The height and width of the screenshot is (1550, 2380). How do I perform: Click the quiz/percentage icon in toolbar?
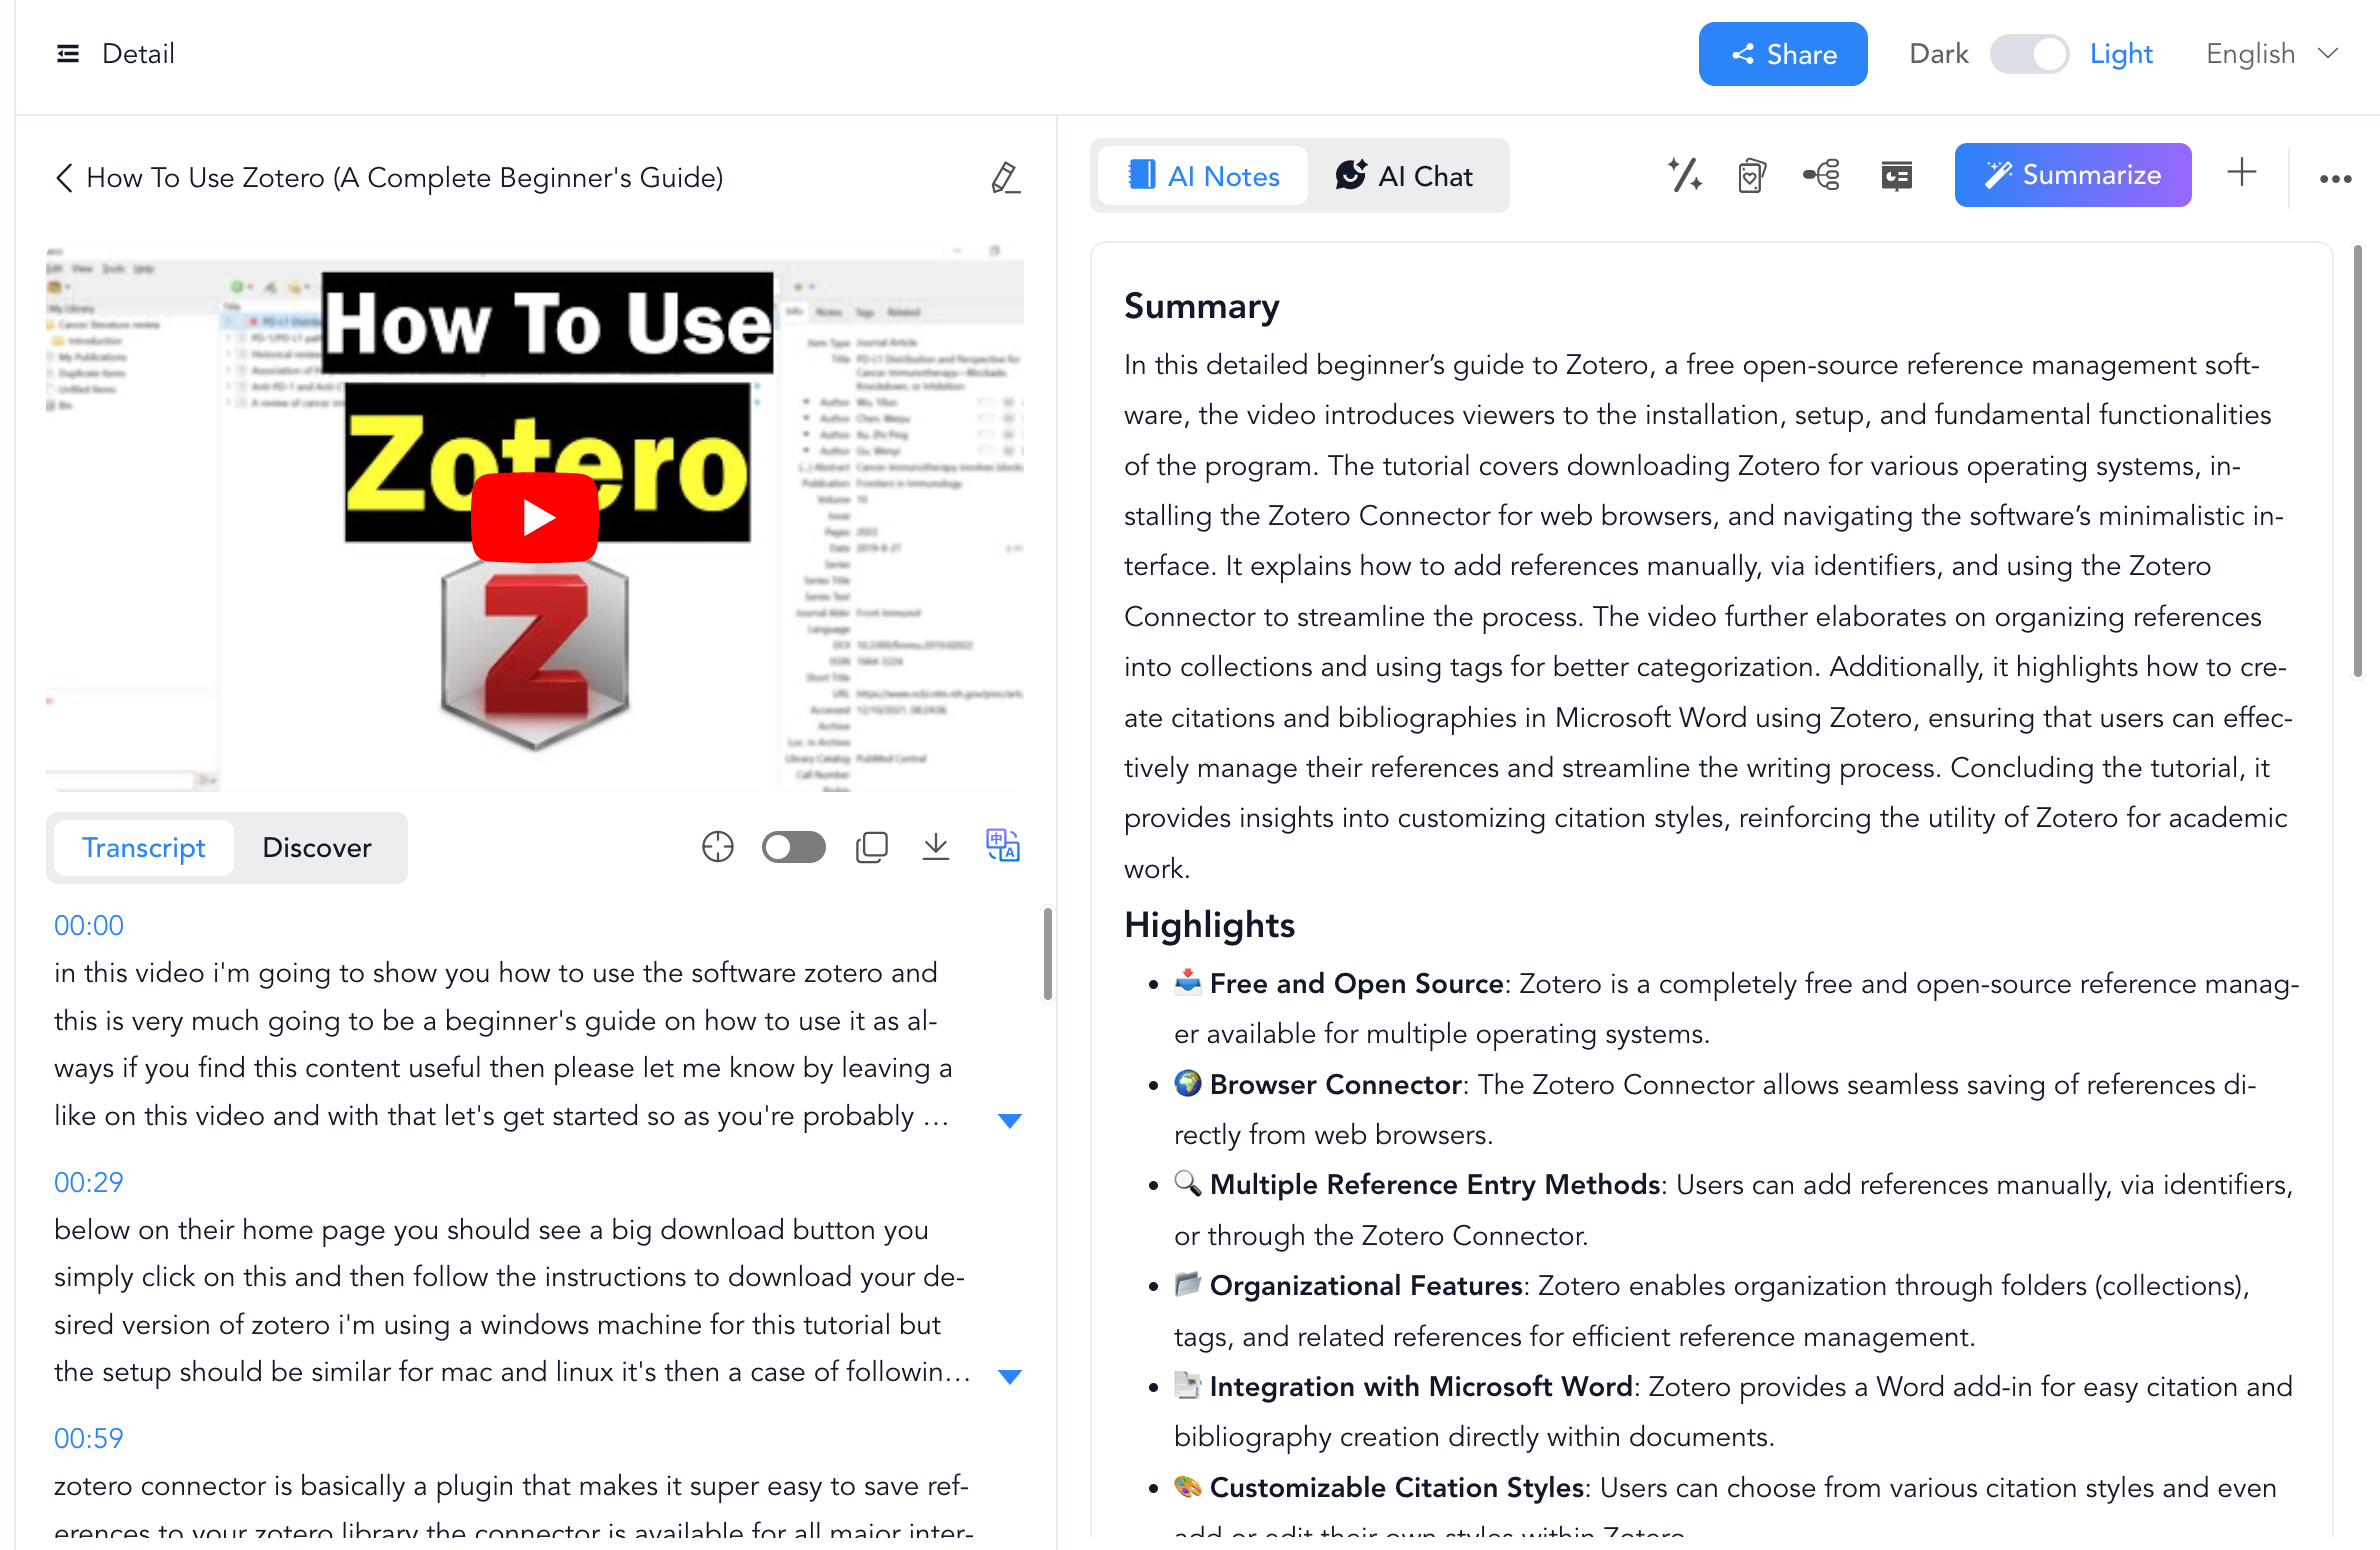[1681, 173]
